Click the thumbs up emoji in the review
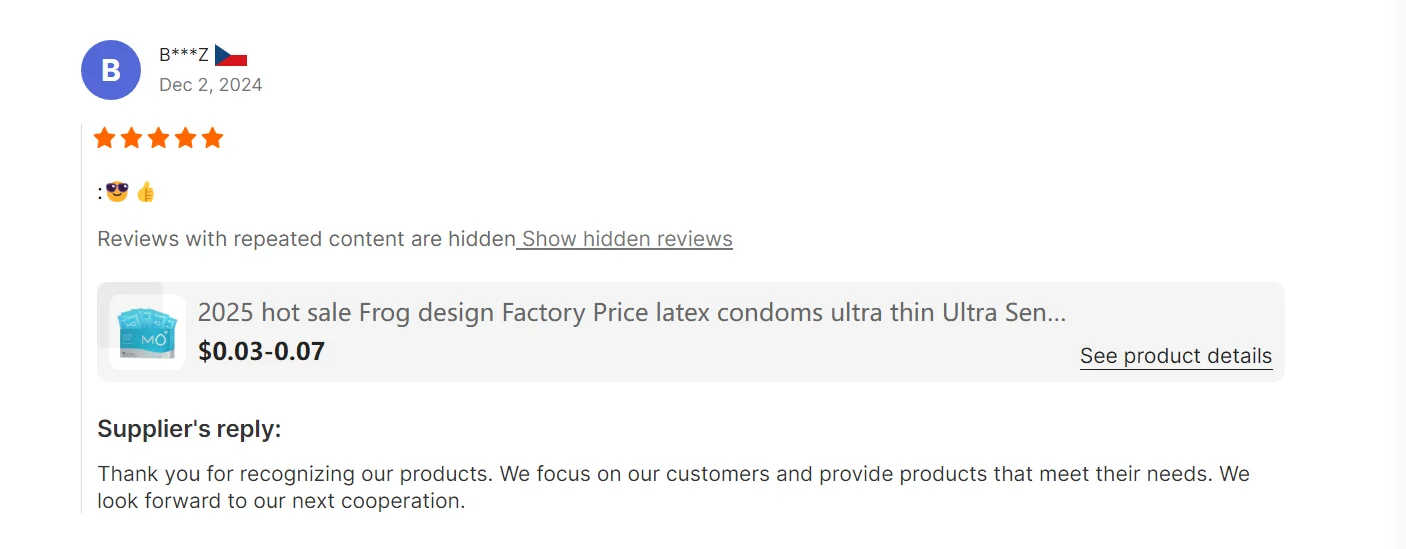1406x549 pixels. (146, 192)
